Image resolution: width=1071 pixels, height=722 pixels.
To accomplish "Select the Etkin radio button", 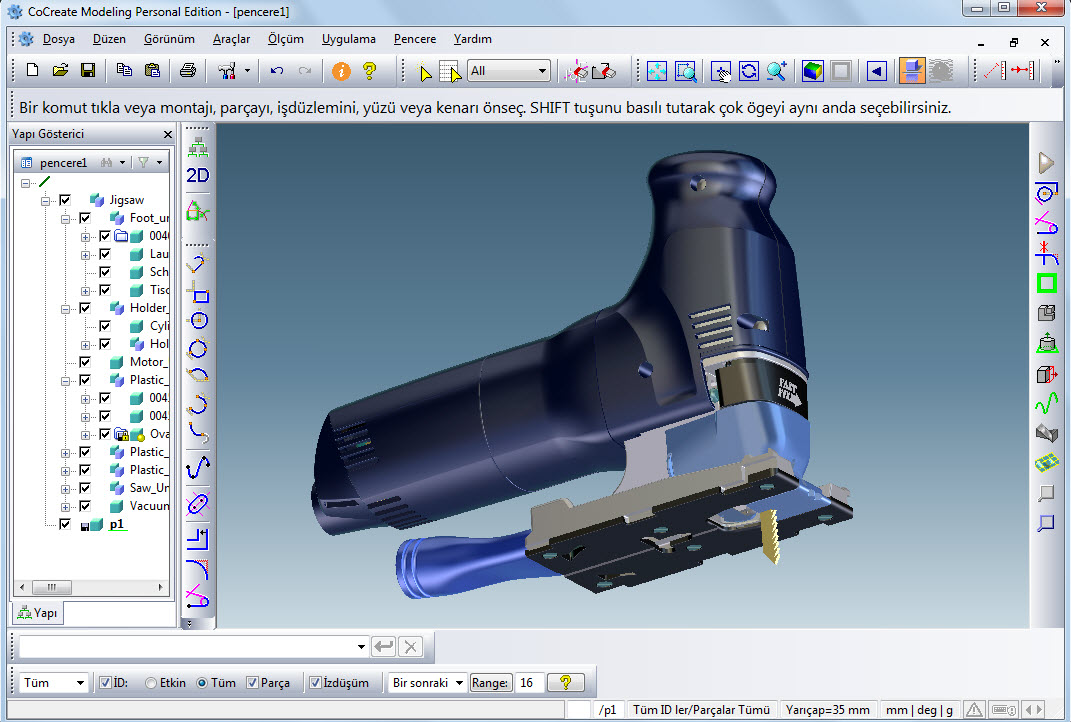I will pos(151,682).
